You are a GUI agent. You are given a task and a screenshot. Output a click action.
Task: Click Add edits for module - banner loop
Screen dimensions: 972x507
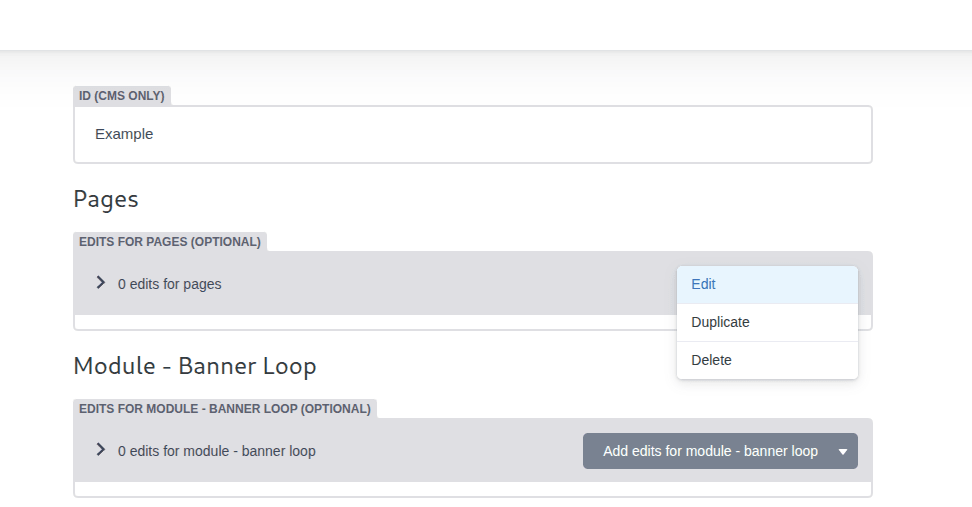click(710, 451)
